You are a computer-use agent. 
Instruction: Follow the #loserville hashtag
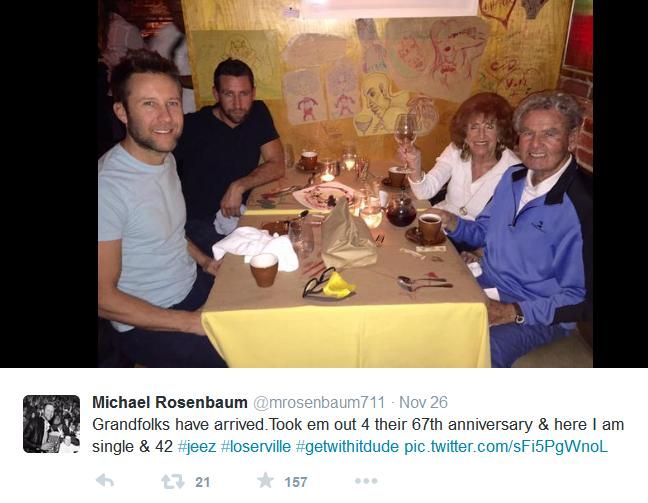(x=256, y=447)
